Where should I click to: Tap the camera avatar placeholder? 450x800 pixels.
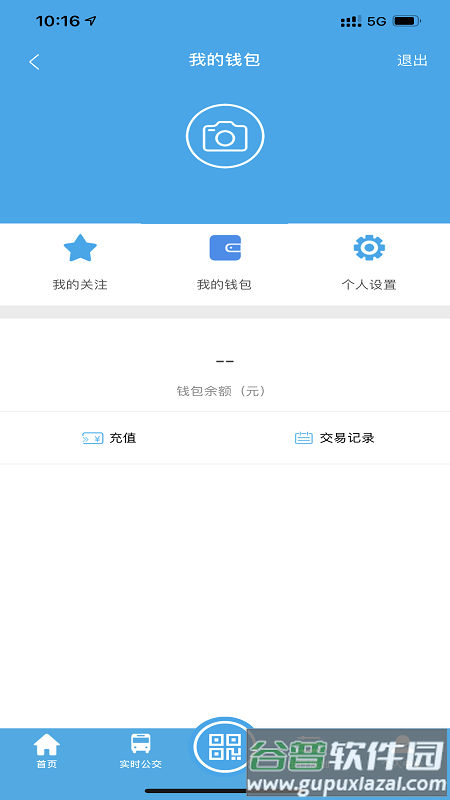coord(225,136)
